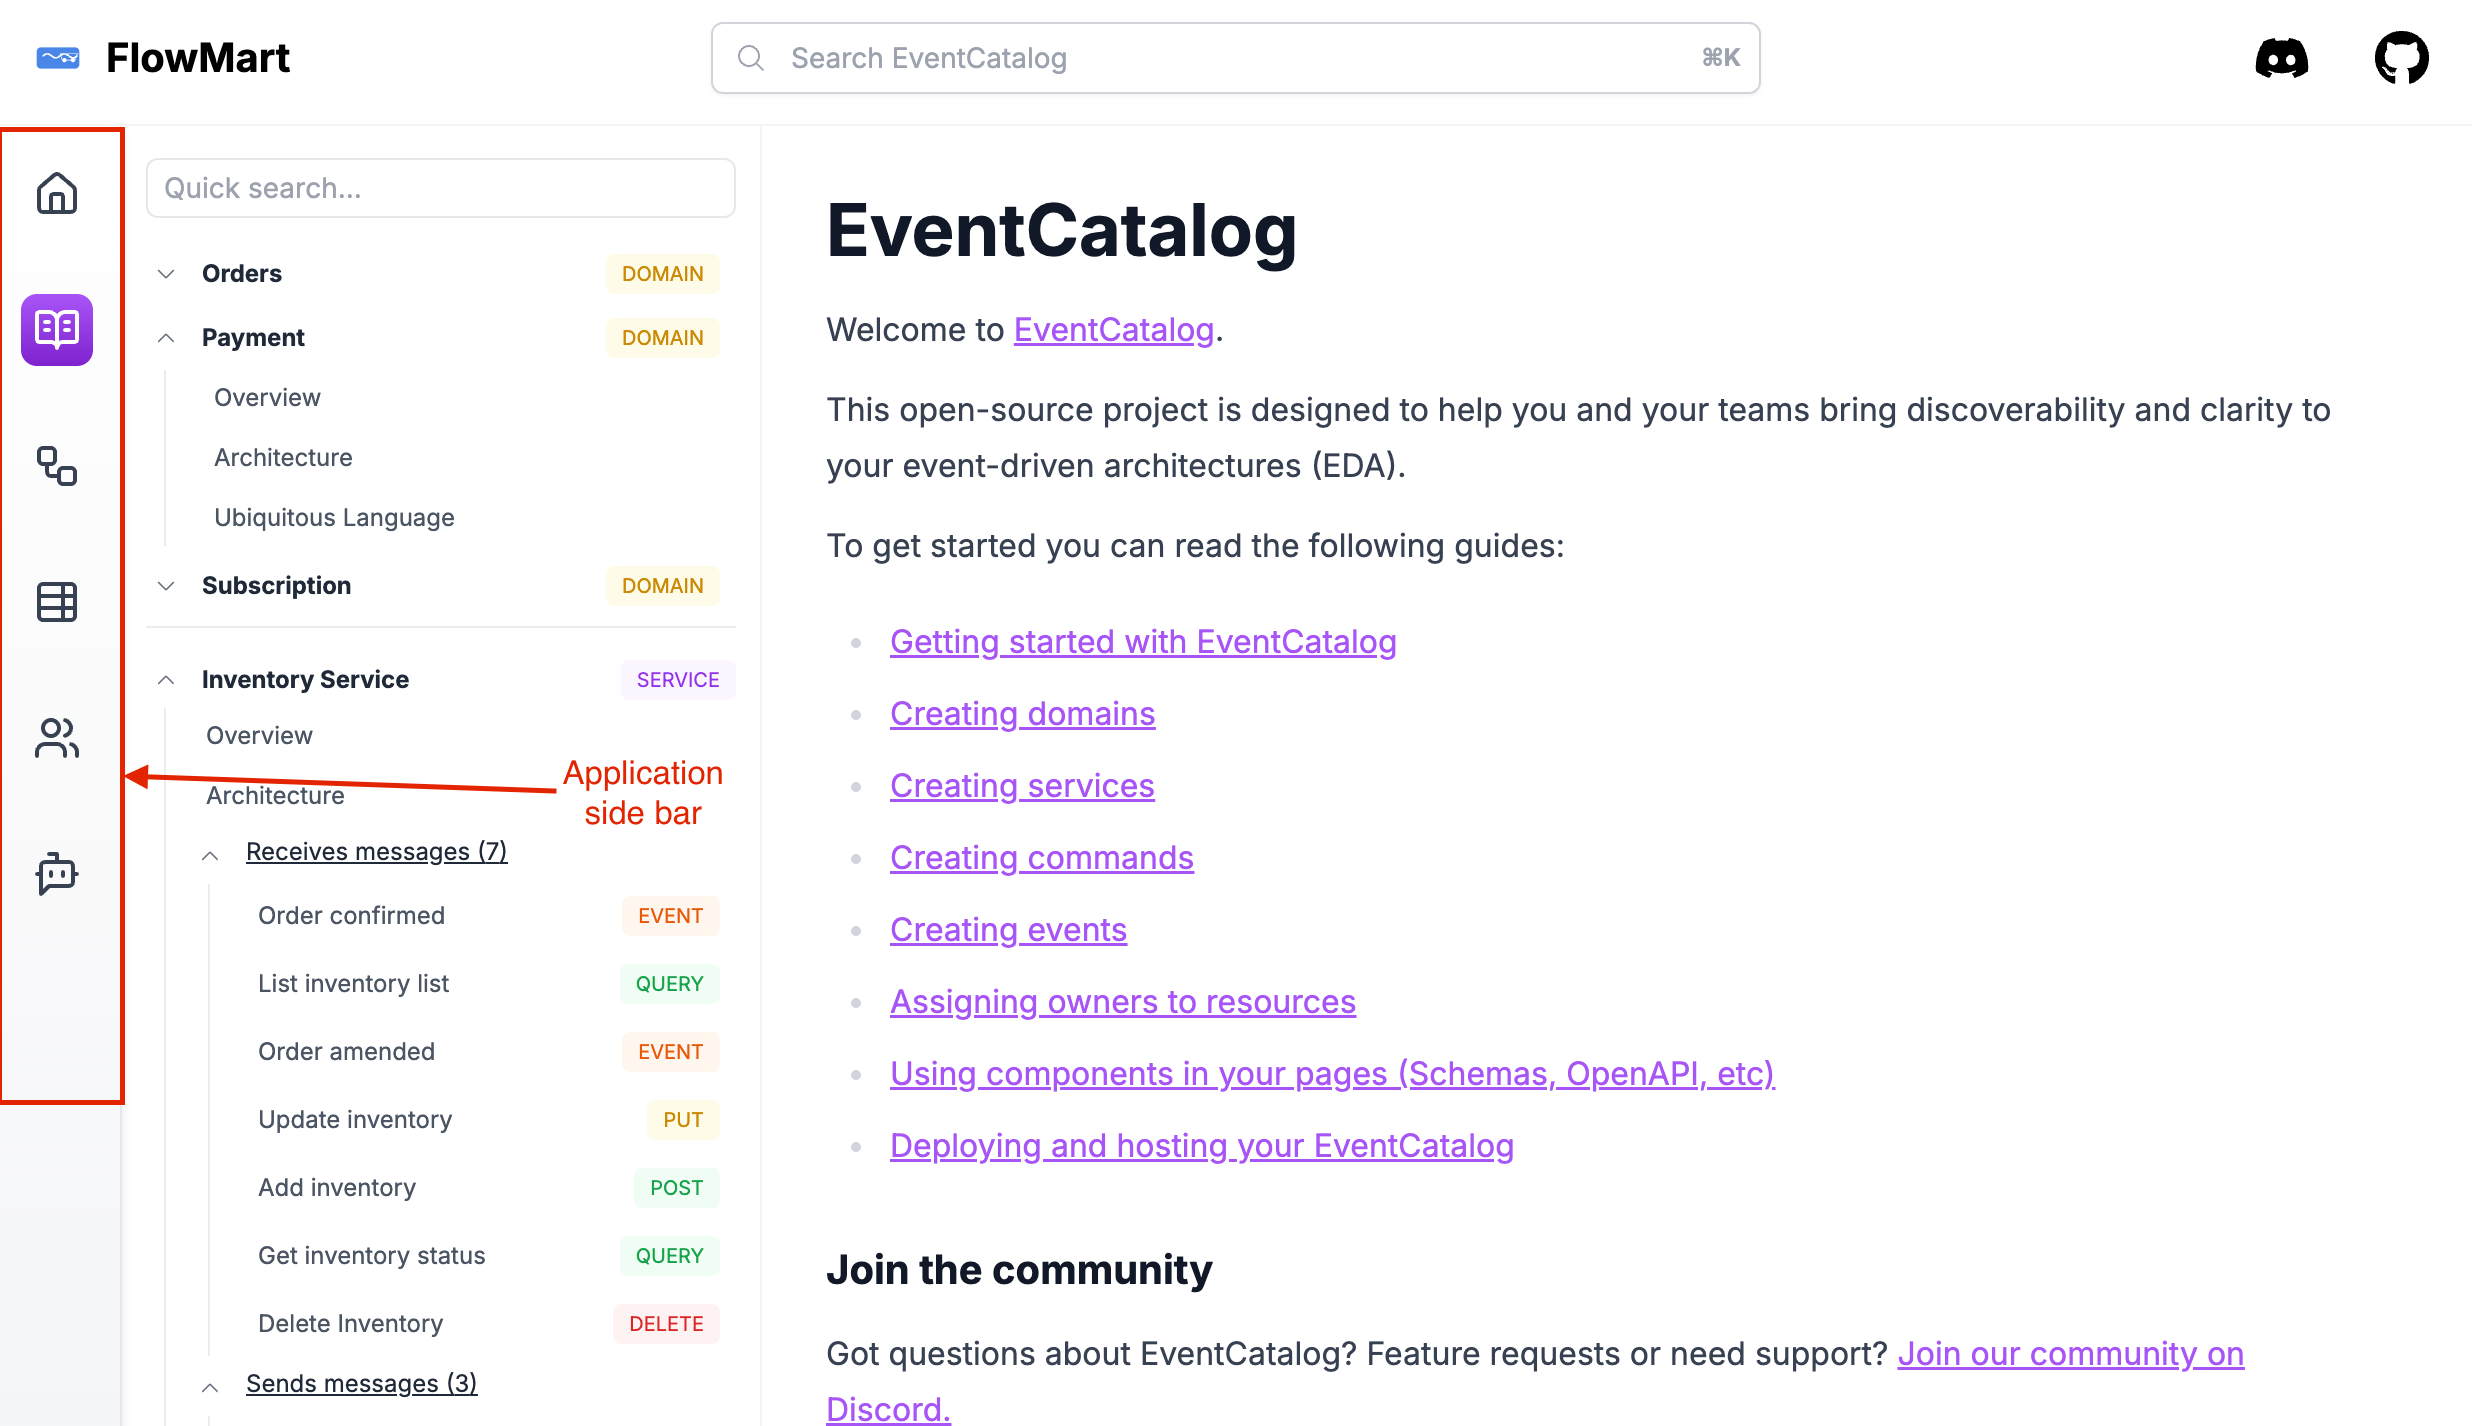
Task: Open the GitHub icon in the header
Action: 2401,57
